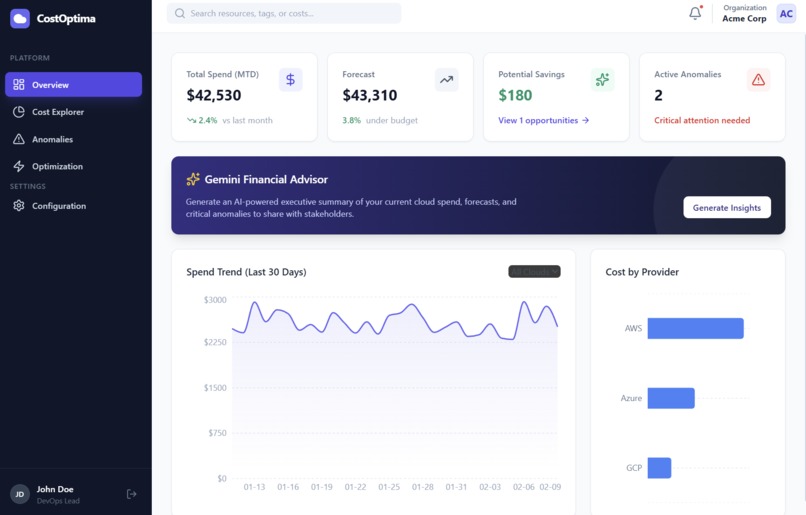Click the magnifier icon in search bar
The height and width of the screenshot is (515, 806).
(x=180, y=13)
